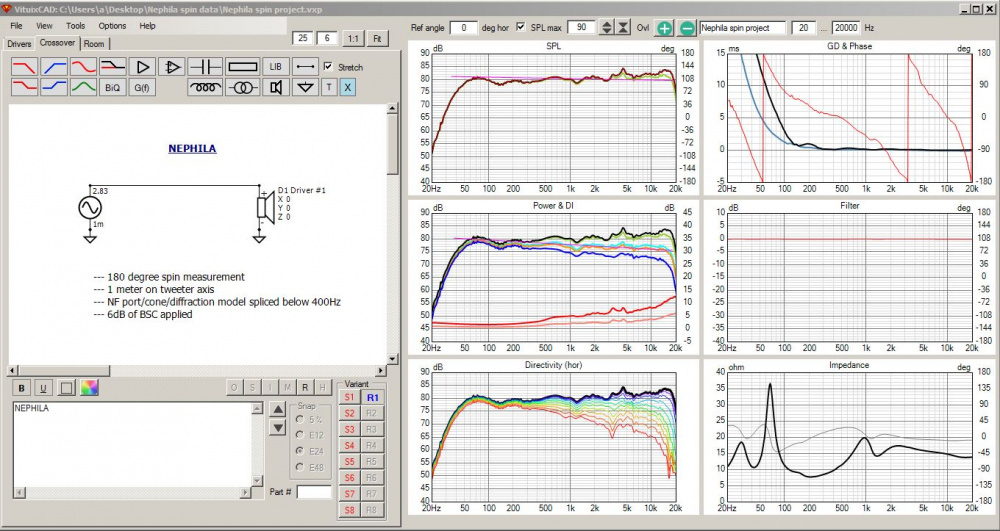Add the green band-pass filter block
1000x531 pixels.
tap(83, 87)
